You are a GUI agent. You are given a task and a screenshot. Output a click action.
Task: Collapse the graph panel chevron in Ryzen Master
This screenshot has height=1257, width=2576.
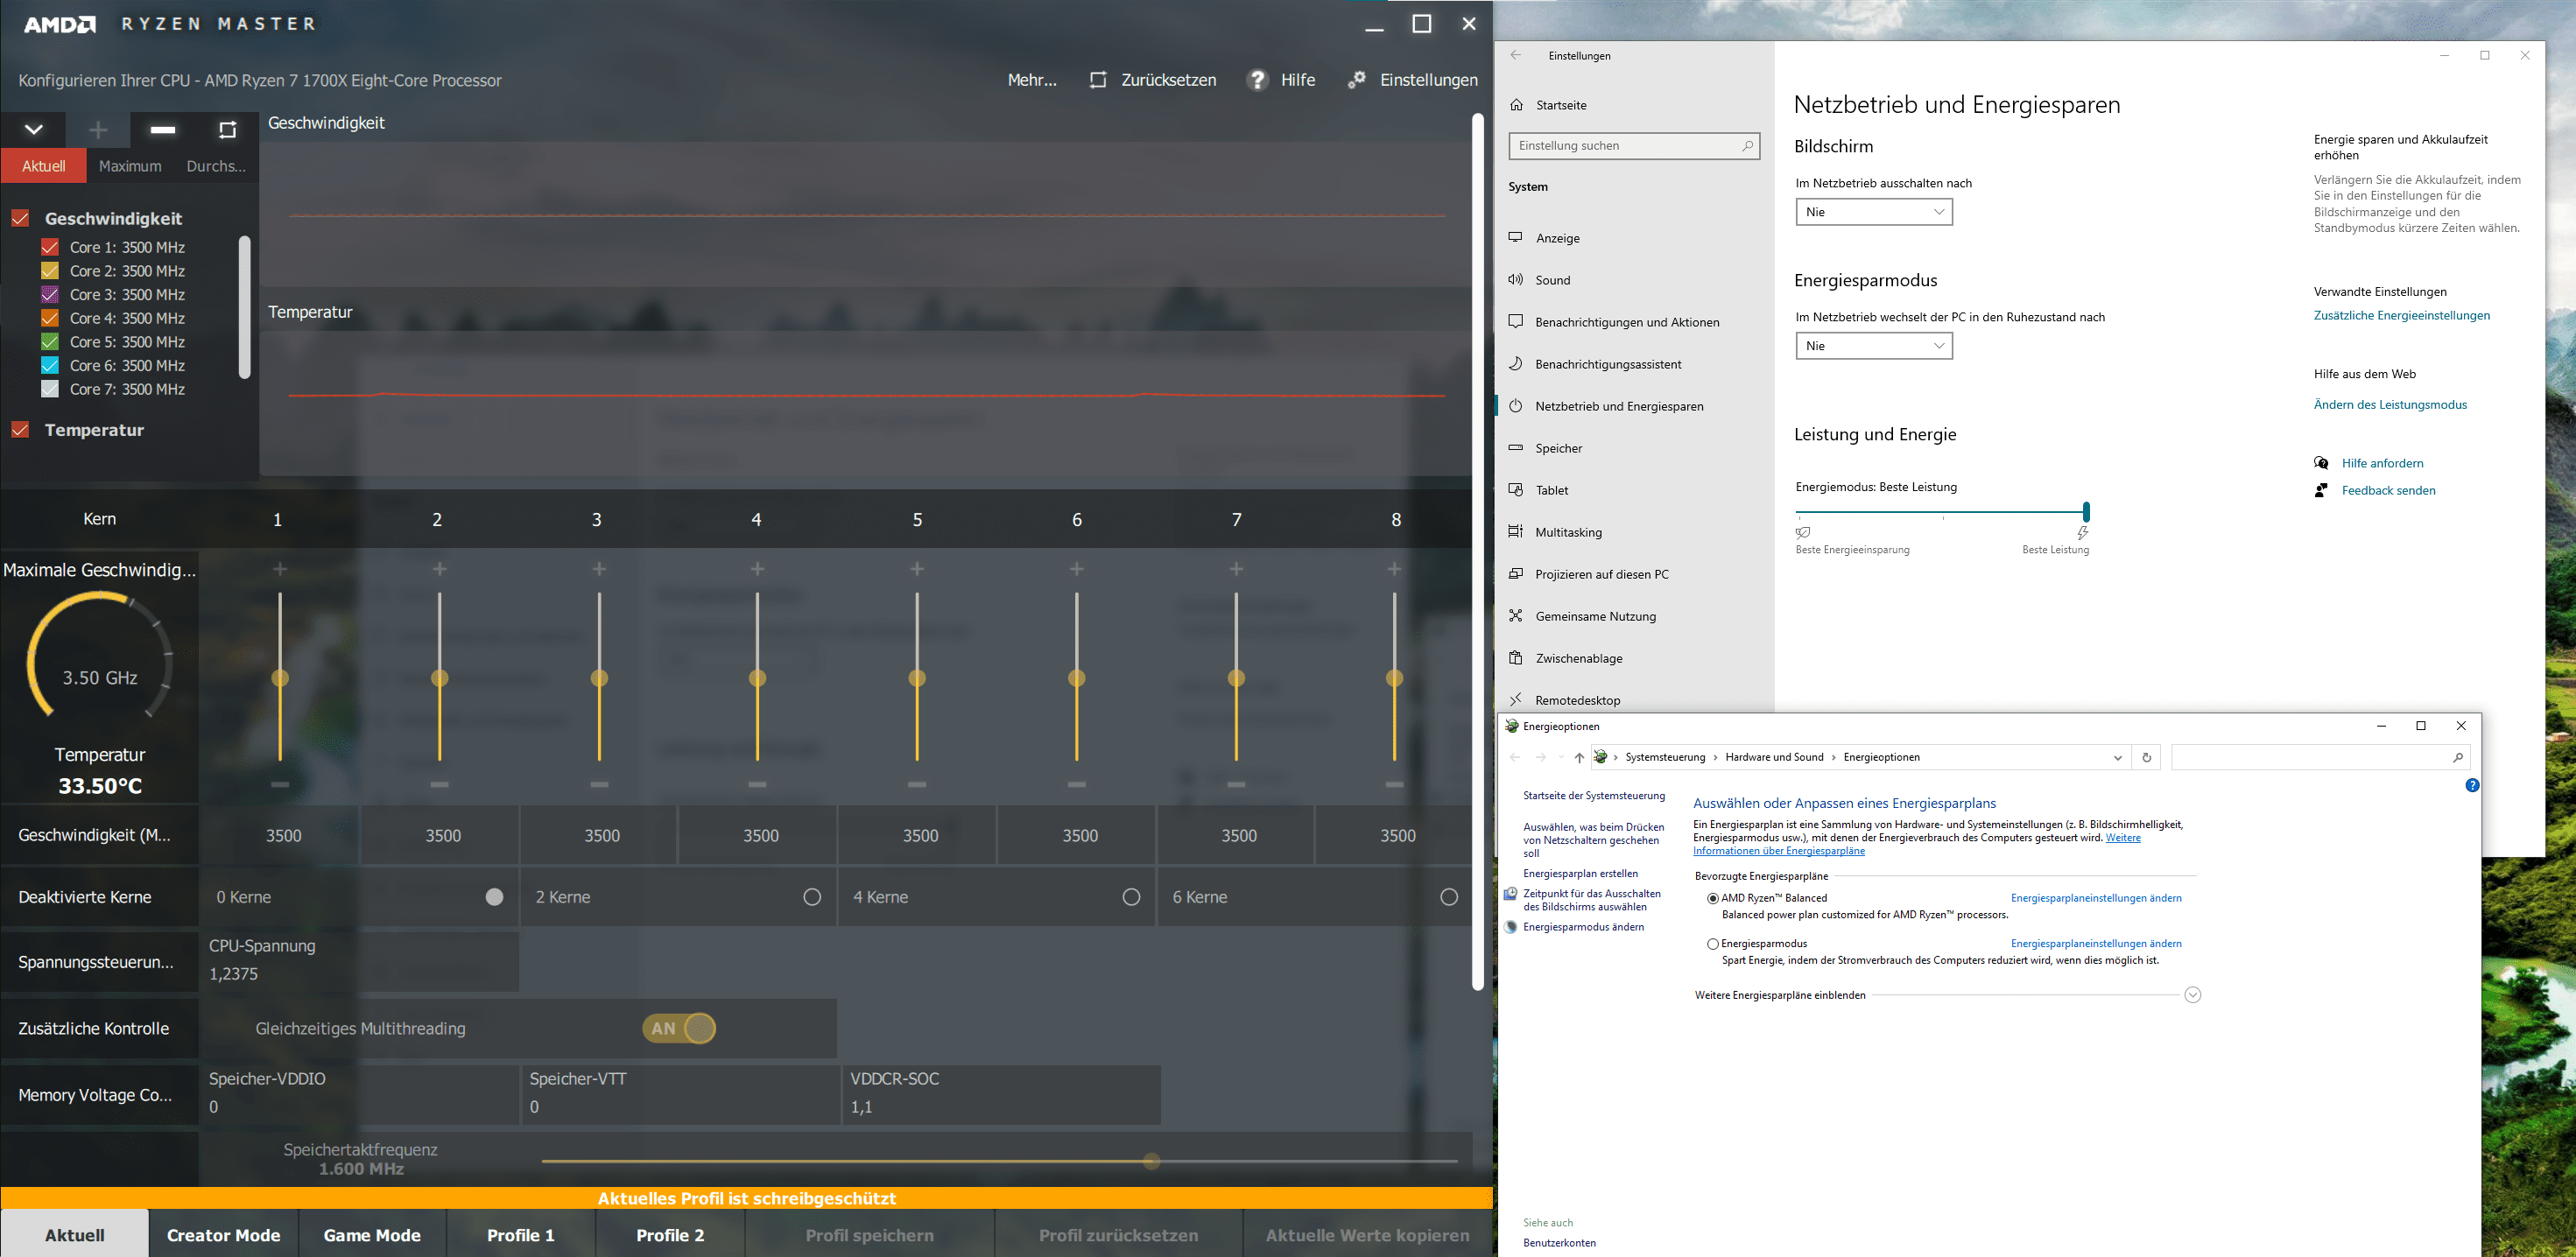click(33, 129)
